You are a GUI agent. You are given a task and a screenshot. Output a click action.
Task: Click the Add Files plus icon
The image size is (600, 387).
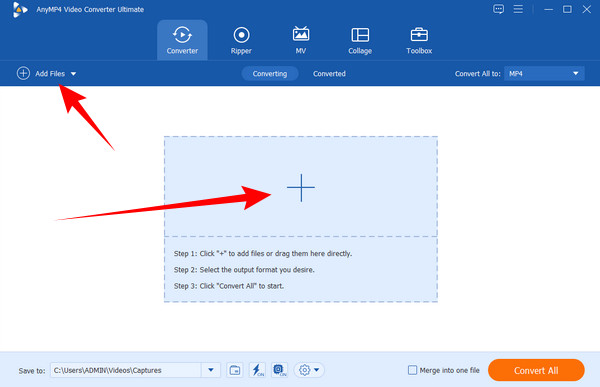click(x=23, y=73)
